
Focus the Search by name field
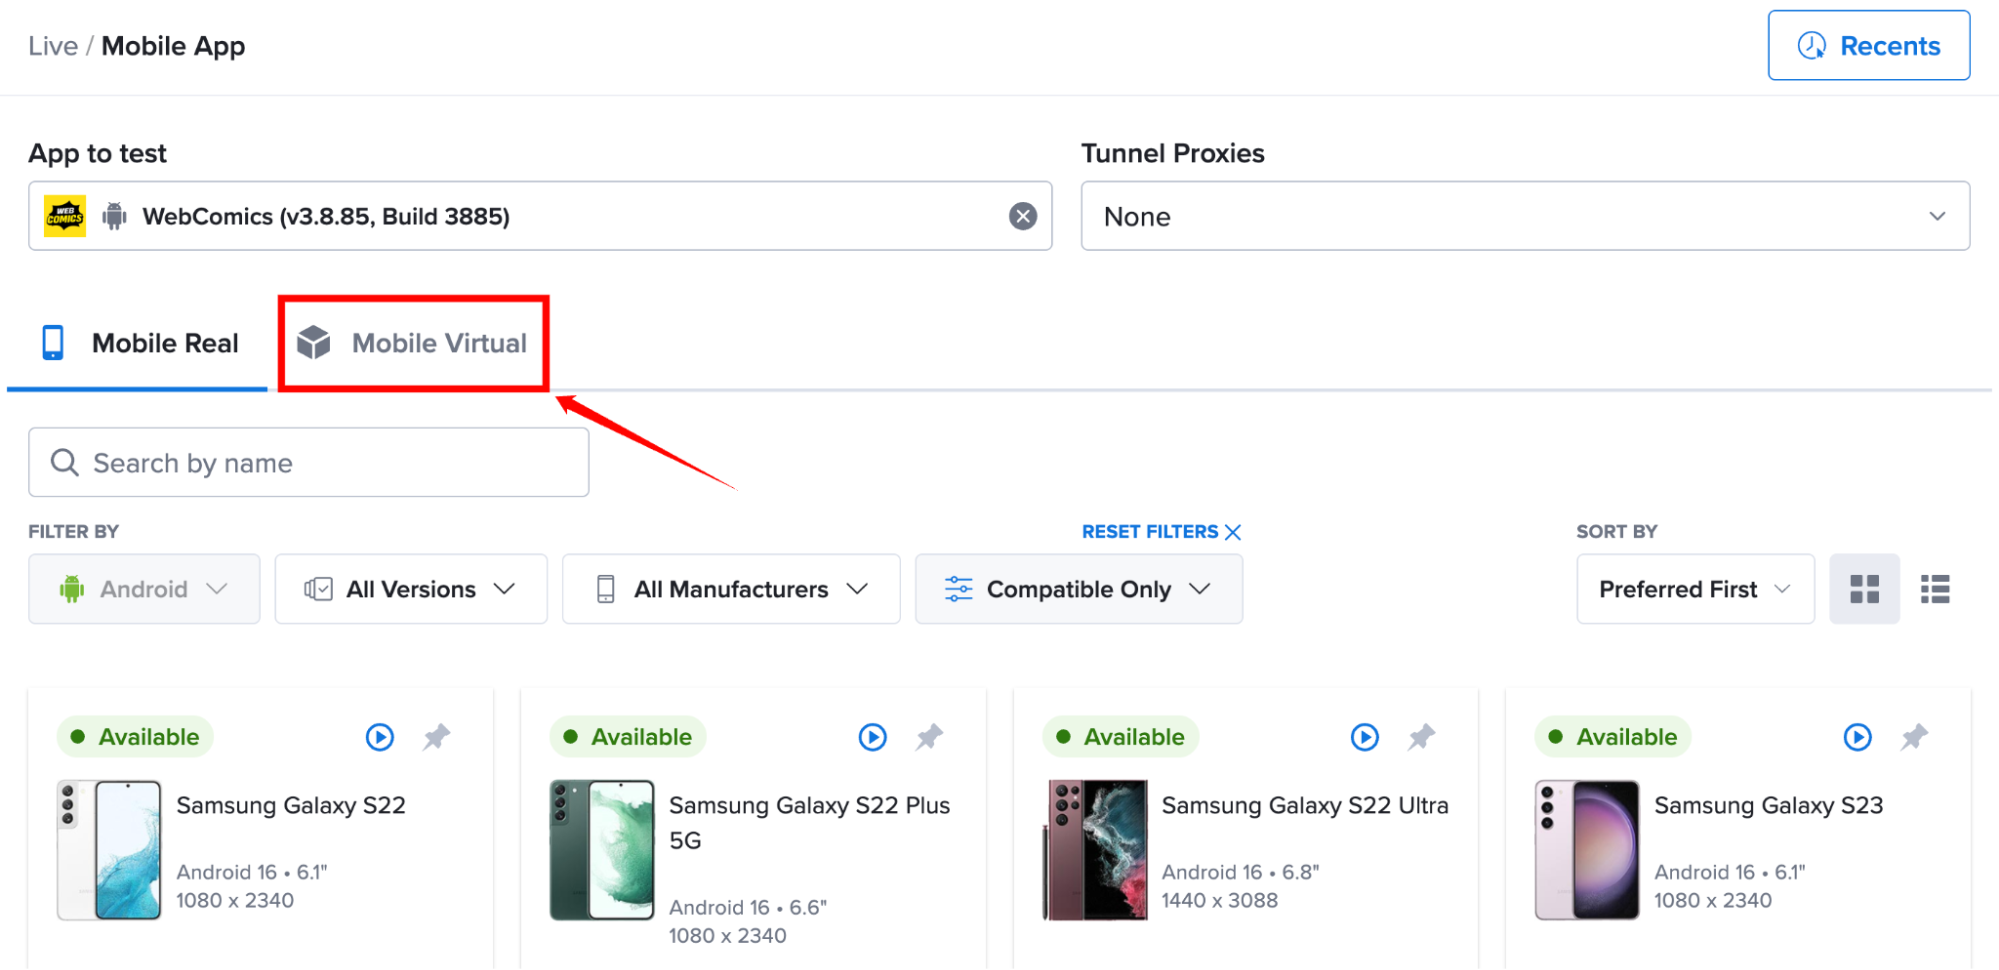click(308, 462)
